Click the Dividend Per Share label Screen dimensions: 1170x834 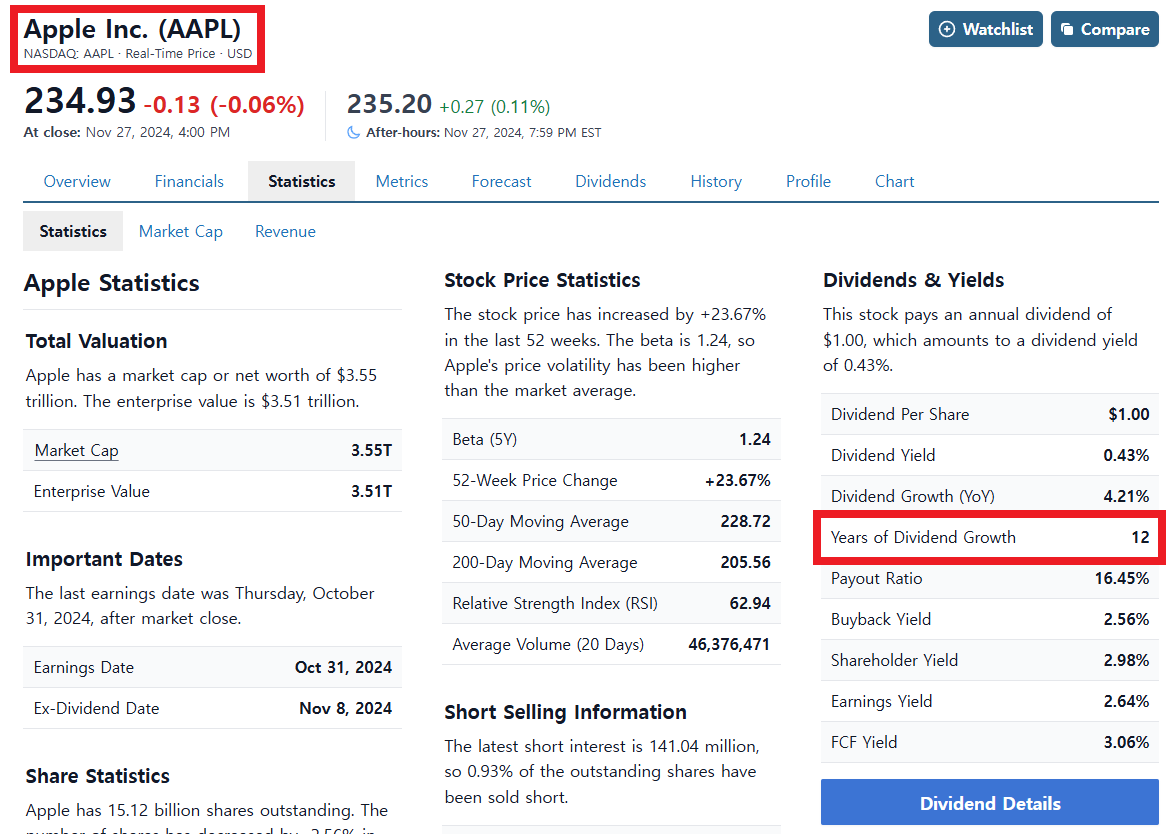pos(900,415)
